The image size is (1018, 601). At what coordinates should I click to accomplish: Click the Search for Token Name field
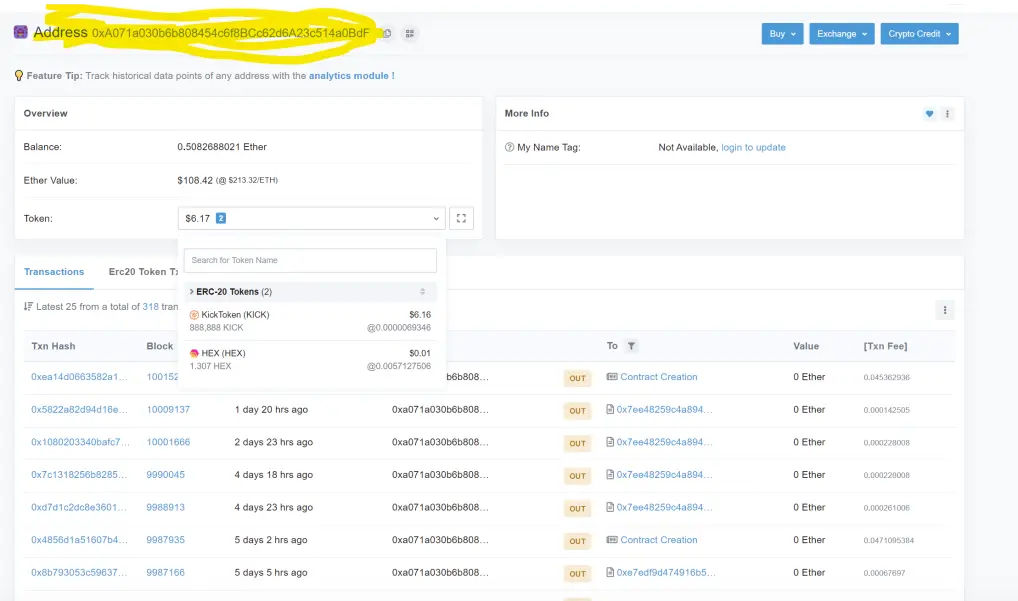click(310, 260)
